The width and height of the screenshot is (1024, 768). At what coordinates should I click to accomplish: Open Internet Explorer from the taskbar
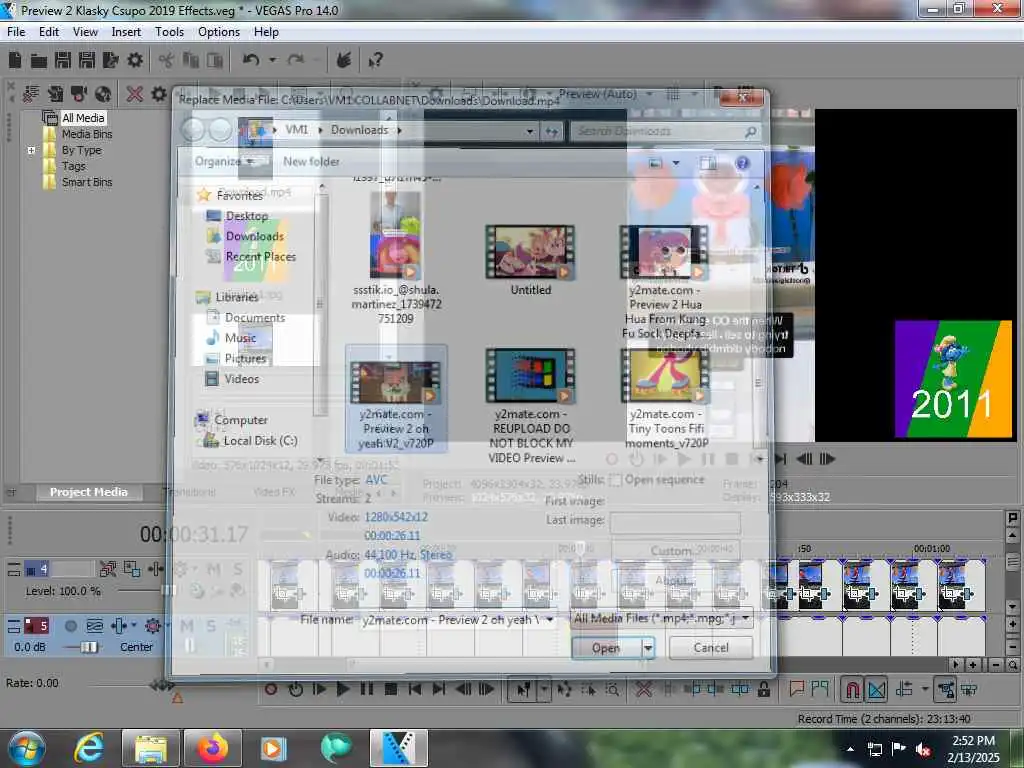(88, 748)
